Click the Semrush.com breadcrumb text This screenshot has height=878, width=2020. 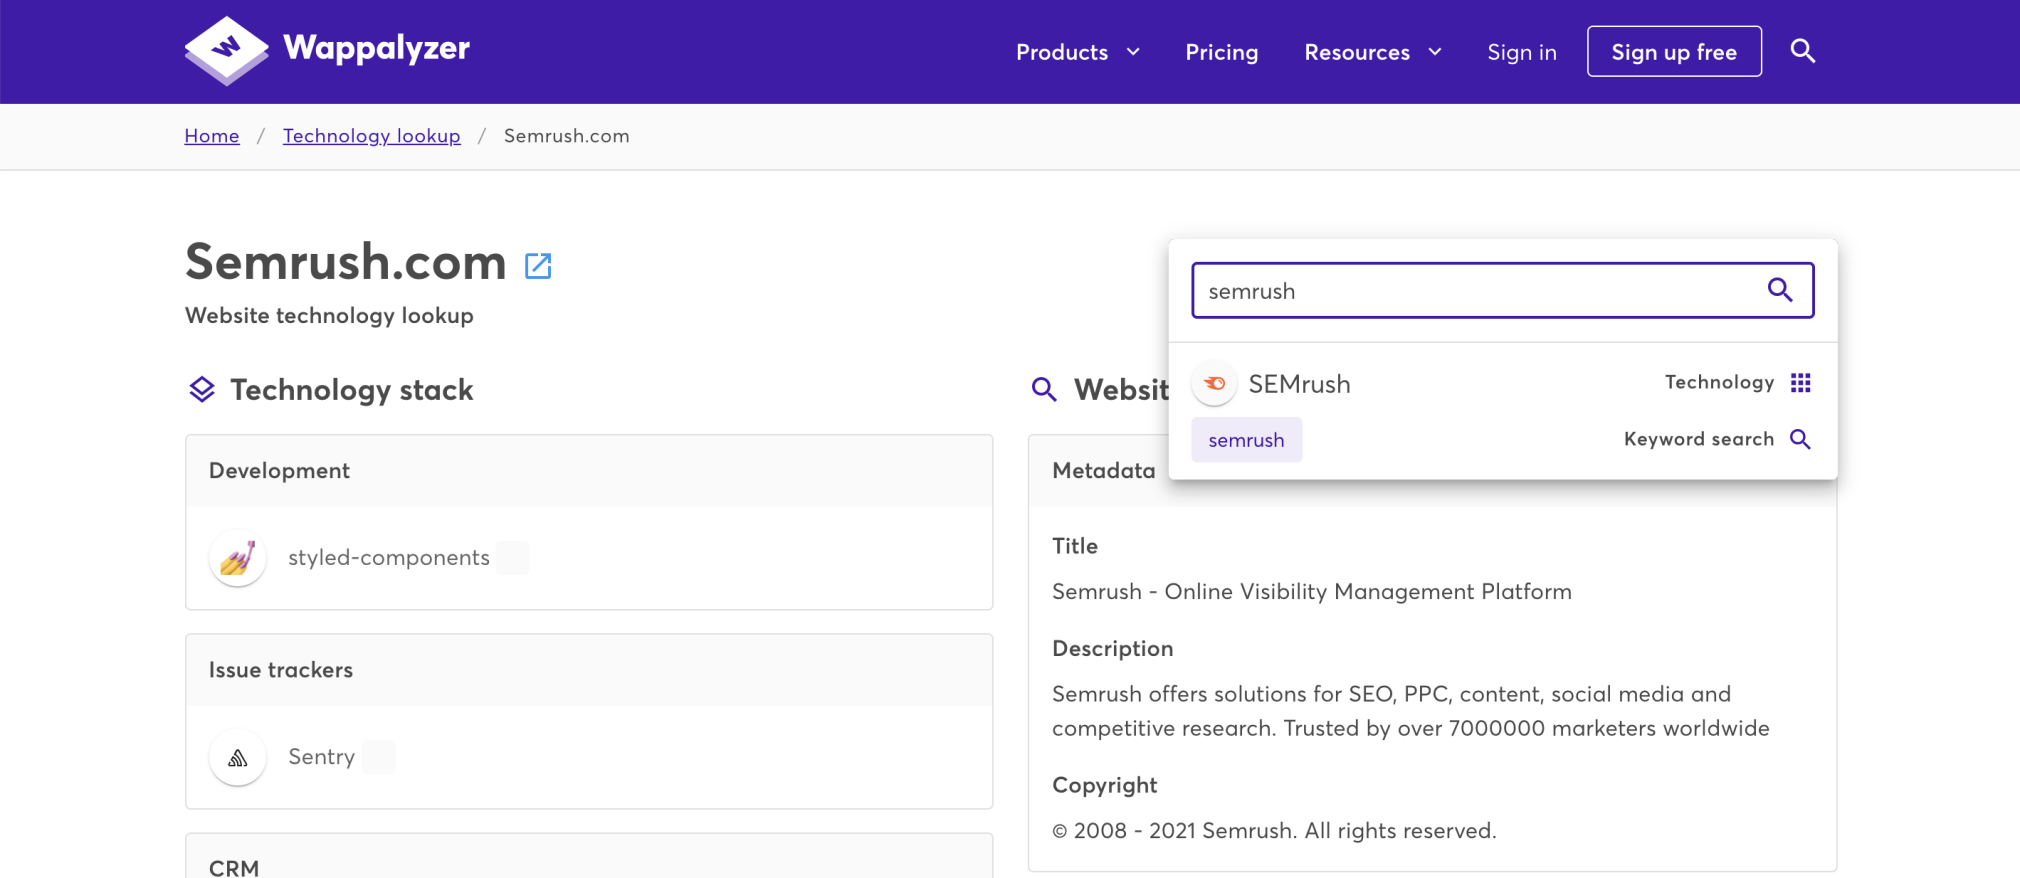coord(567,136)
